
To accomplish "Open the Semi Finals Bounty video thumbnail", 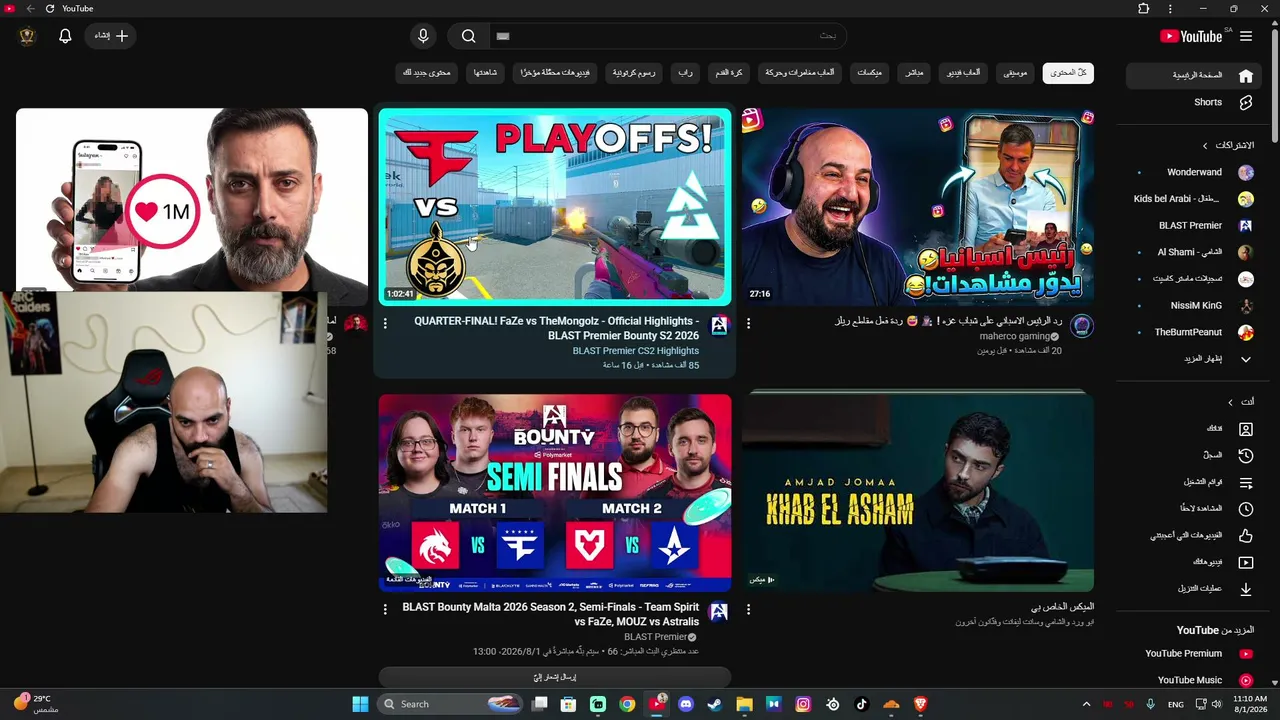I will pyautogui.click(x=555, y=492).
